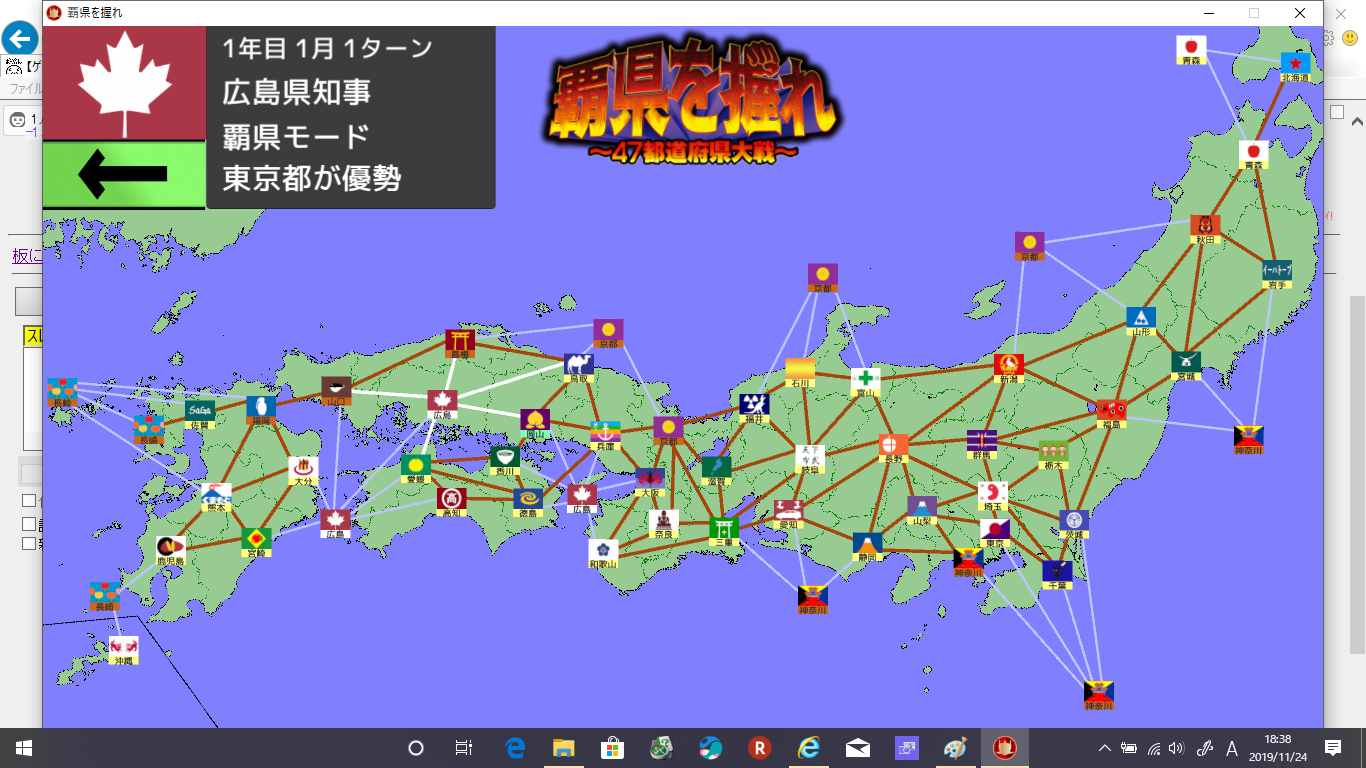1366x768 pixels.
Task: Open the Mail app from the taskbar
Action: tap(857, 748)
